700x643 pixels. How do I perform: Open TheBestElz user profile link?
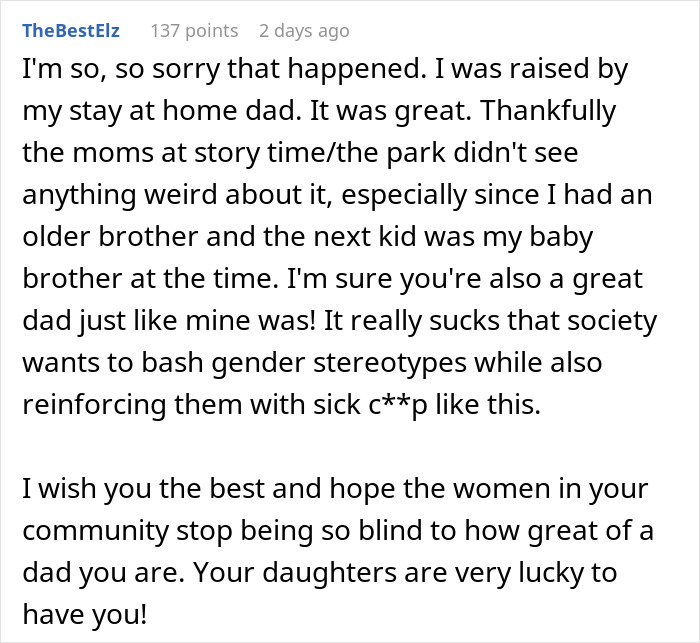tap(70, 30)
